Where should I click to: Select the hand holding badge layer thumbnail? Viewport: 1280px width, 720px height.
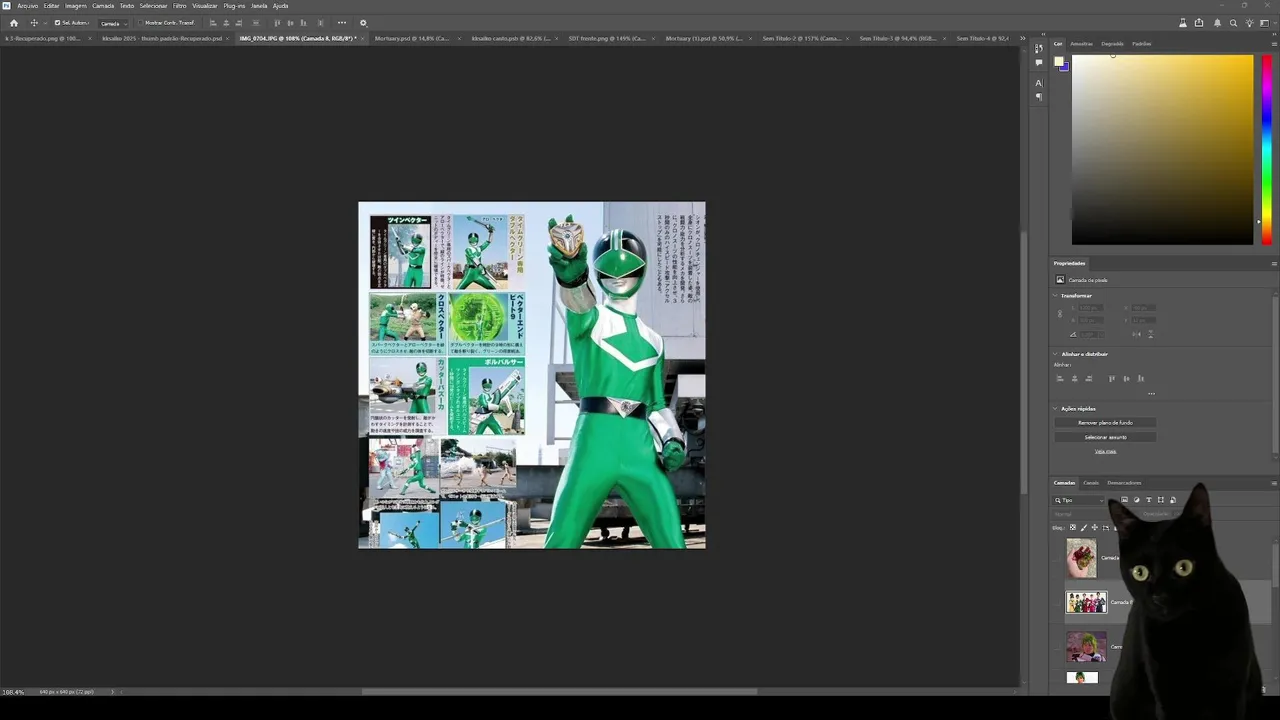1081,558
